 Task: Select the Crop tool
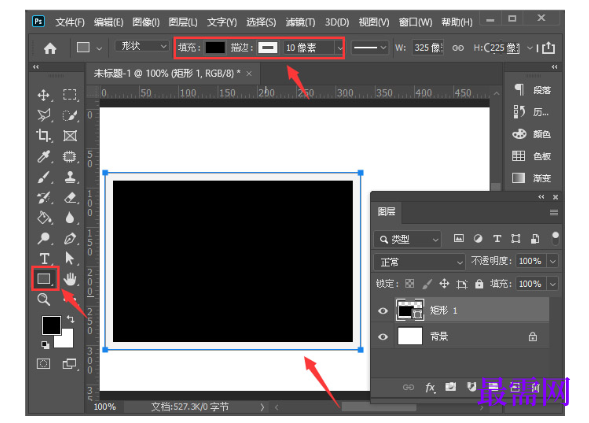[x=43, y=135]
